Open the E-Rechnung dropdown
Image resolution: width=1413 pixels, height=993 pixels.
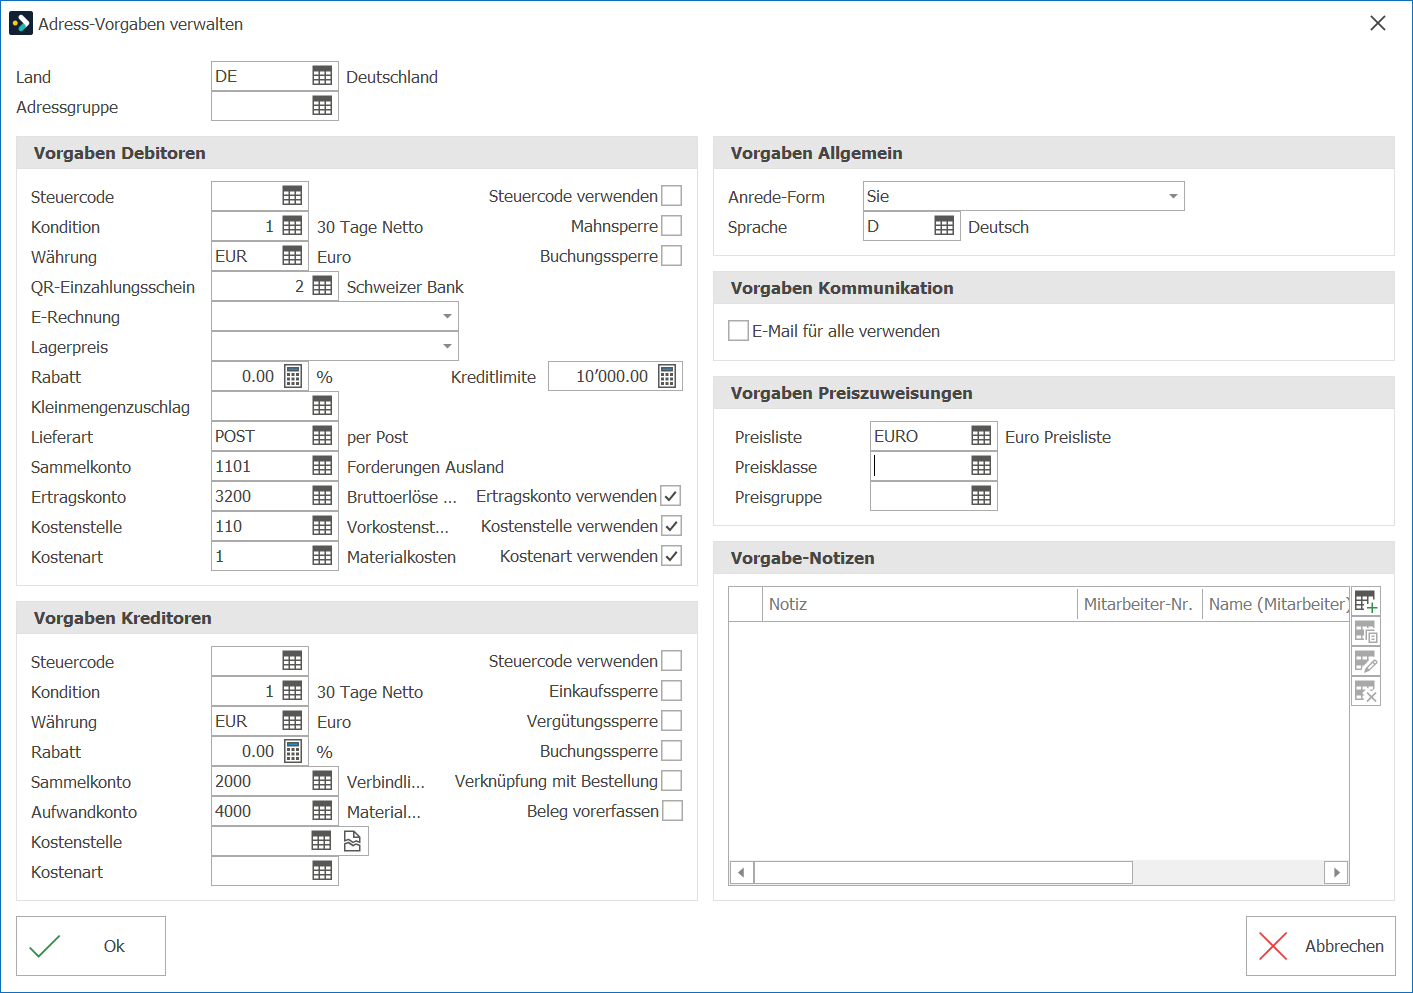(x=447, y=316)
